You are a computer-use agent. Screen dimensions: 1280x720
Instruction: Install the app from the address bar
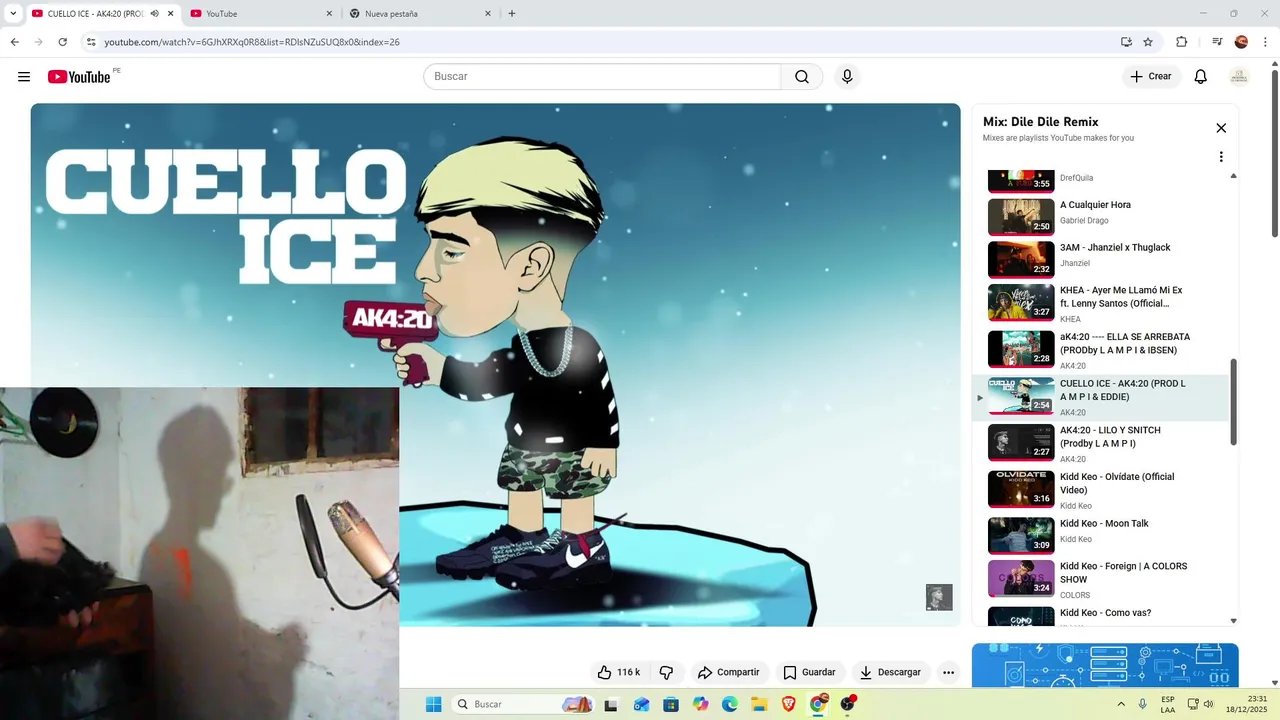(x=1126, y=42)
